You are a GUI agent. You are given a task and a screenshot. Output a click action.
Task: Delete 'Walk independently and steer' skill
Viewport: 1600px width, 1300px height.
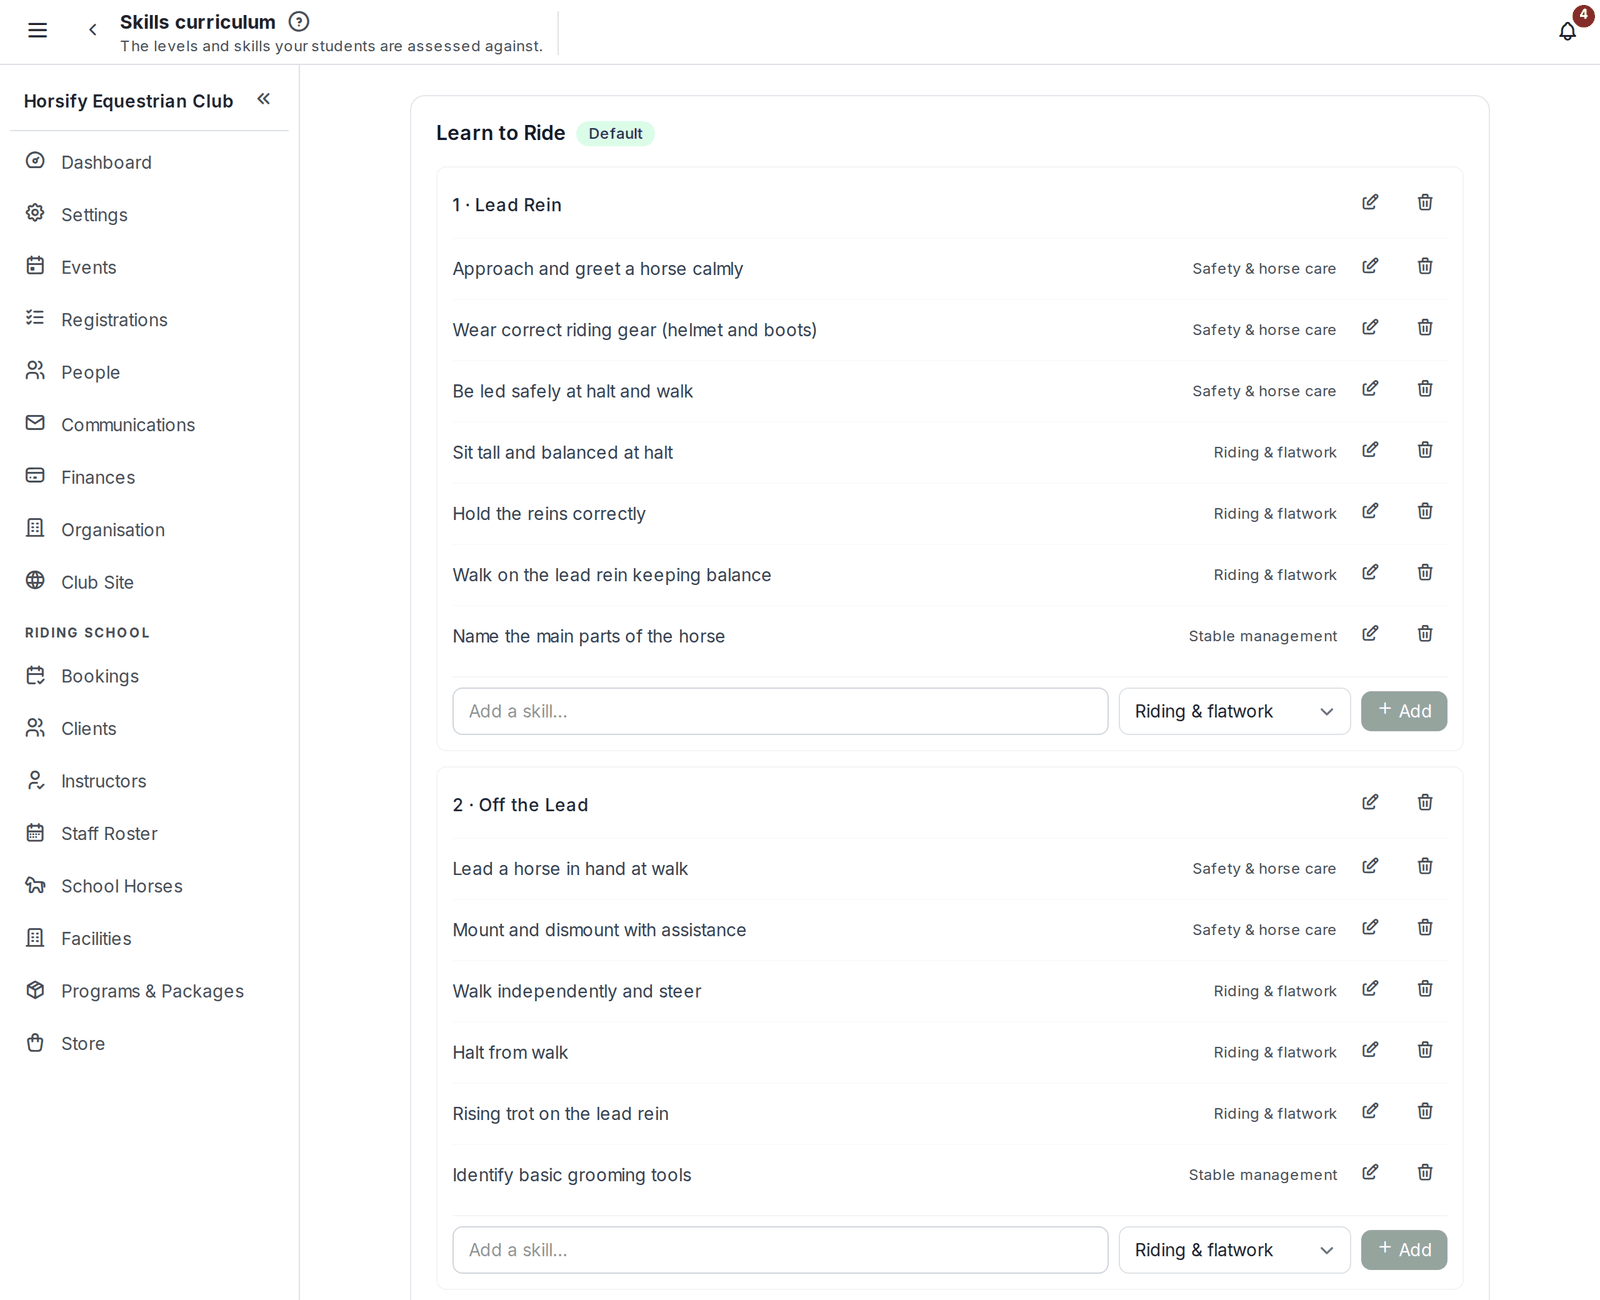point(1425,989)
